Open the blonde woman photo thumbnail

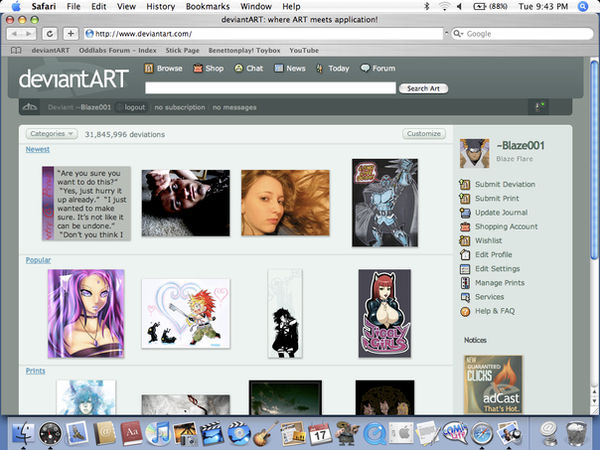pos(285,203)
